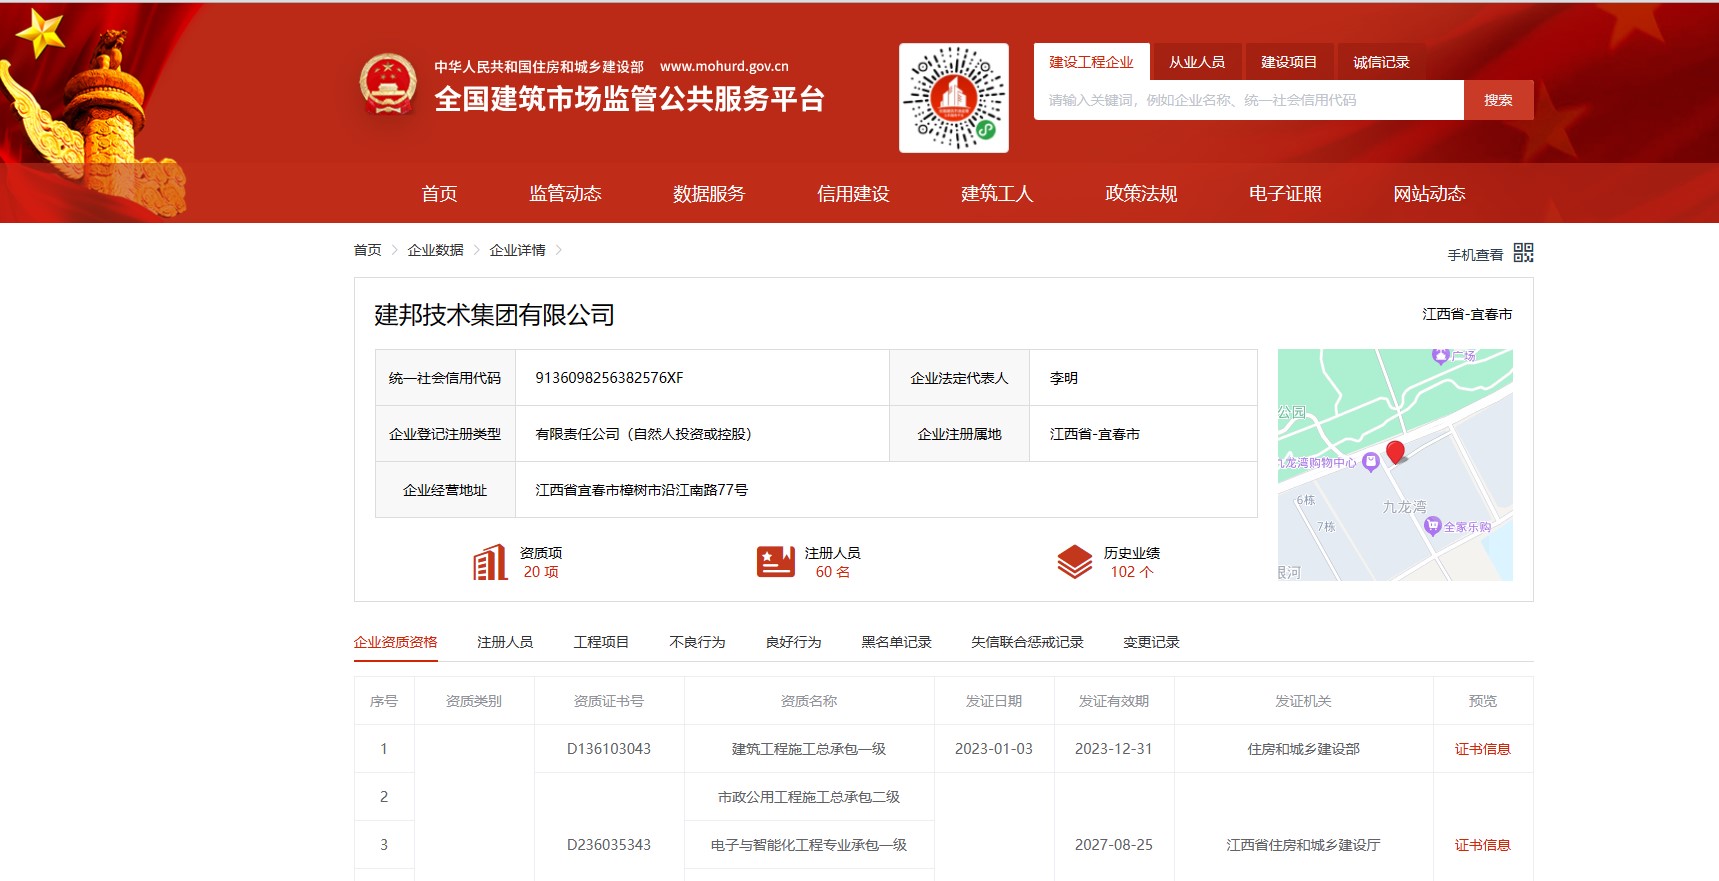The height and width of the screenshot is (881, 1719).
Task: Click the legal representative name 李明
Action: pos(1064,378)
